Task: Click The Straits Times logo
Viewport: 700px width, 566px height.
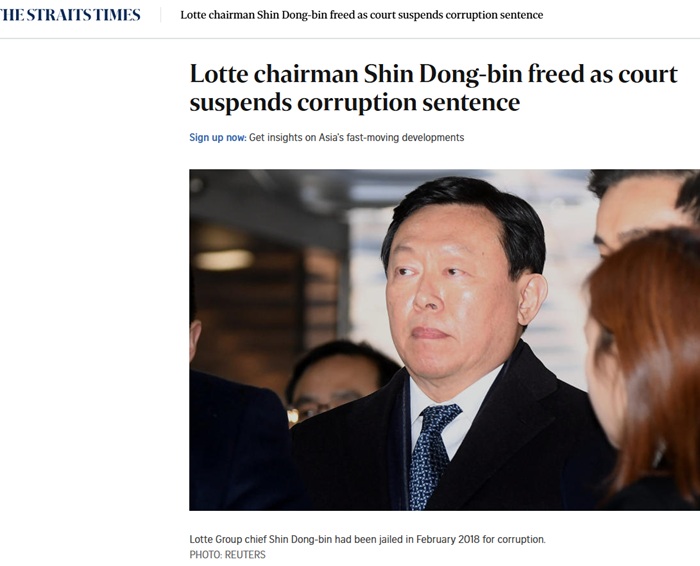Action: click(70, 15)
